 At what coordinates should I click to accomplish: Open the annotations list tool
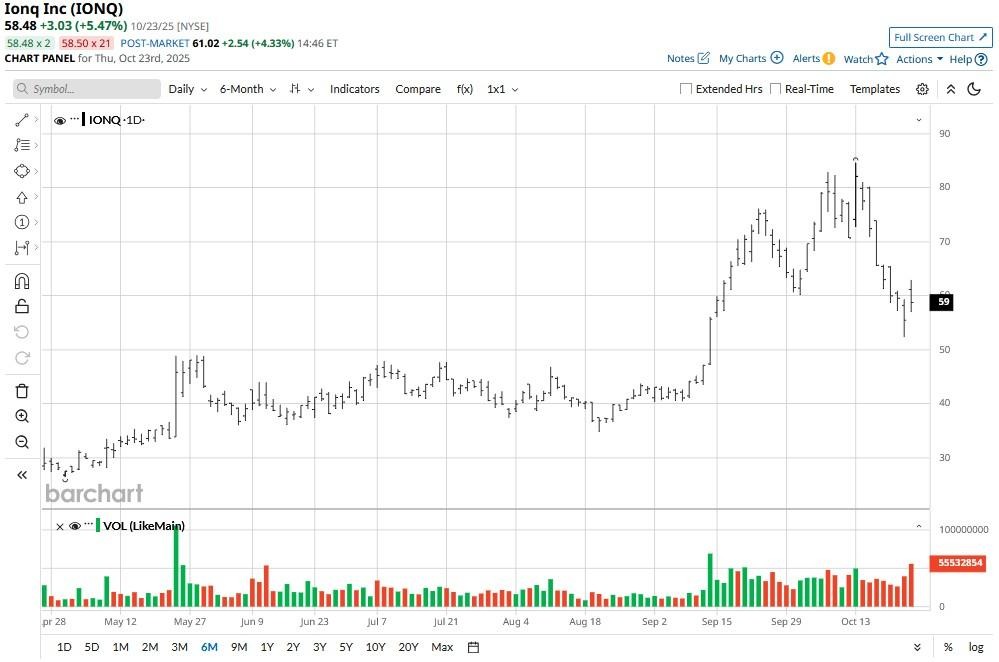point(22,144)
